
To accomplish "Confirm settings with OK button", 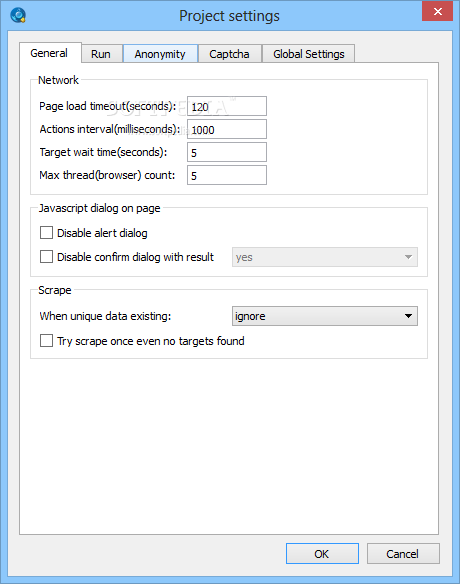I will click(x=322, y=554).
